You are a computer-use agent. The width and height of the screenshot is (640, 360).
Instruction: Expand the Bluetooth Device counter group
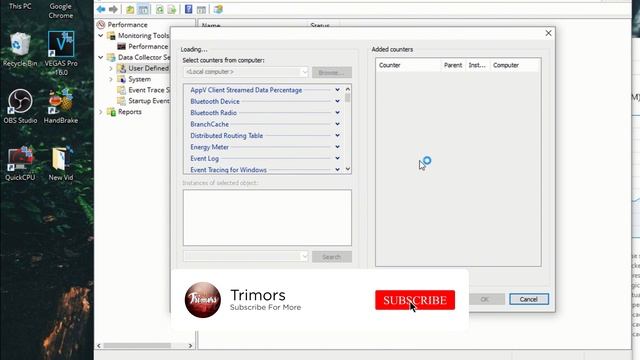click(337, 101)
